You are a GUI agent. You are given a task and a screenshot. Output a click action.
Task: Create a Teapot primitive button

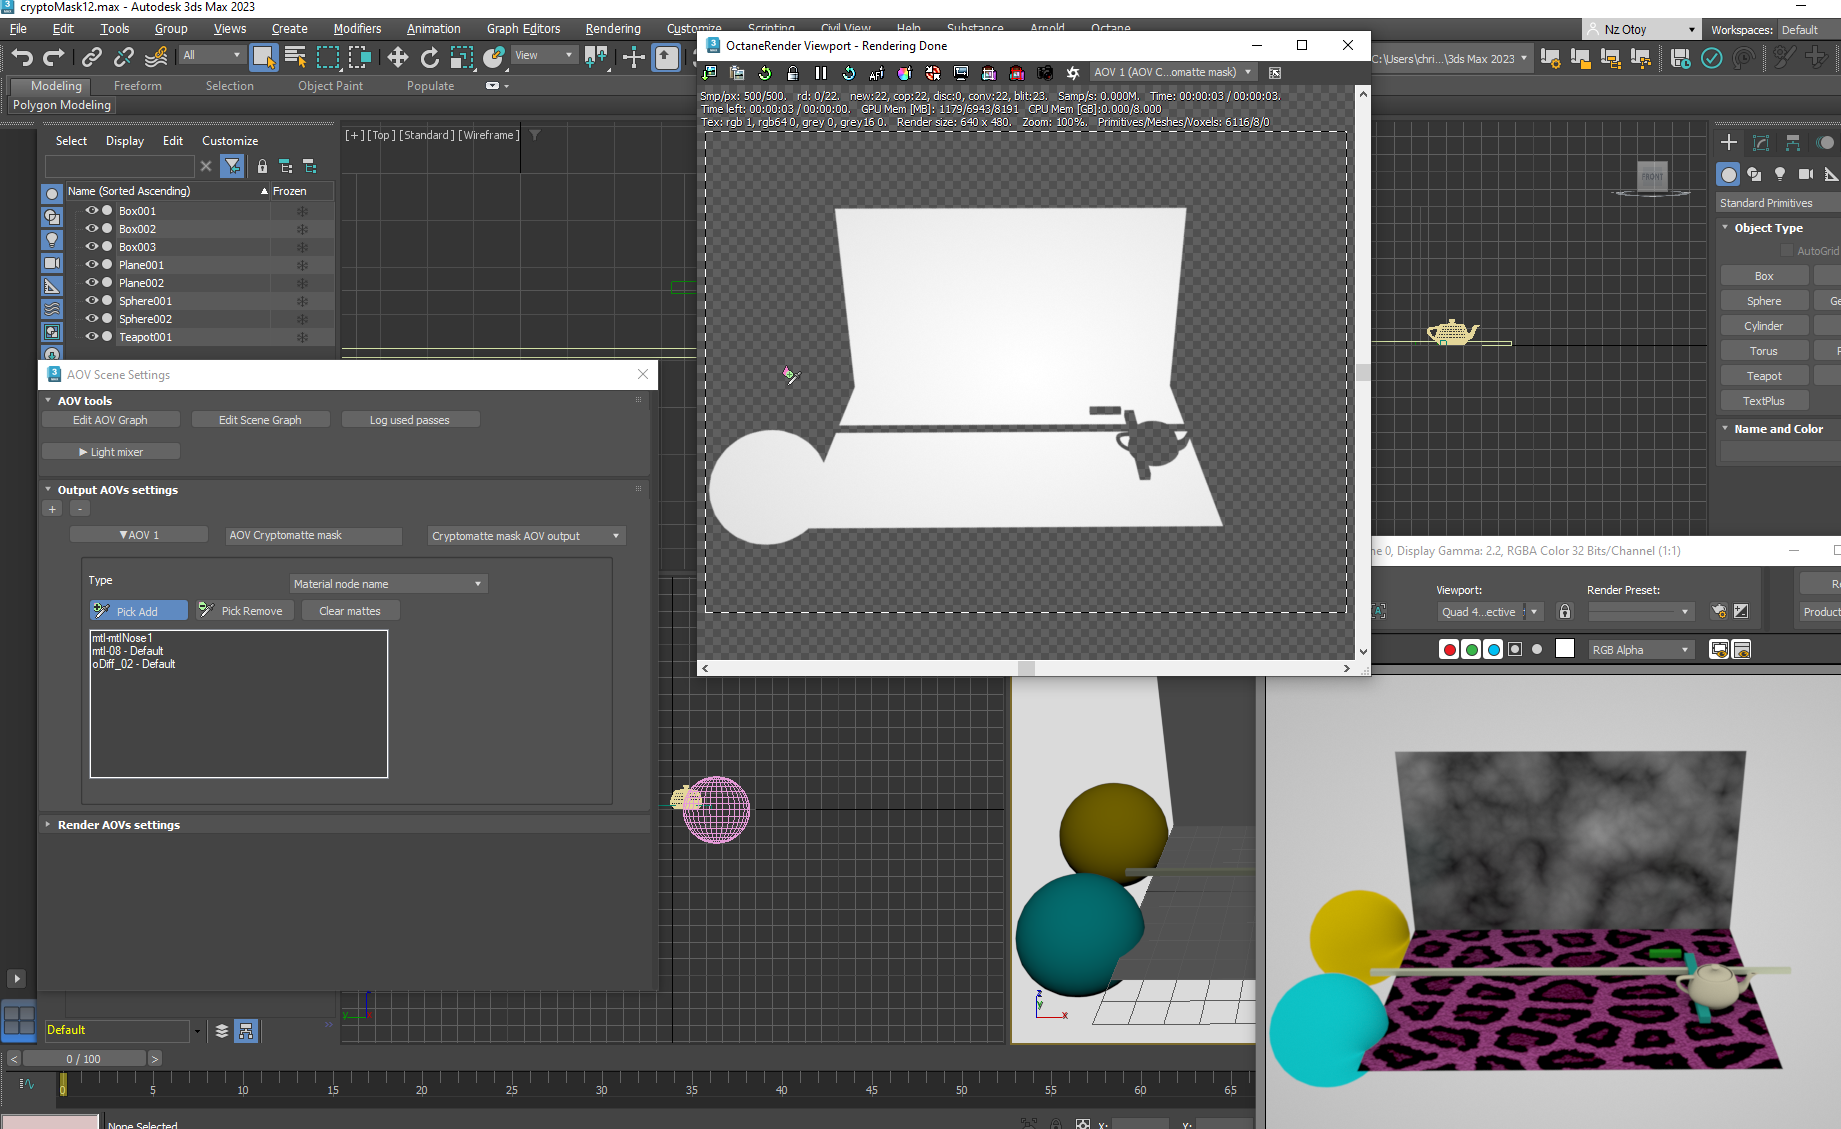pyautogui.click(x=1764, y=376)
